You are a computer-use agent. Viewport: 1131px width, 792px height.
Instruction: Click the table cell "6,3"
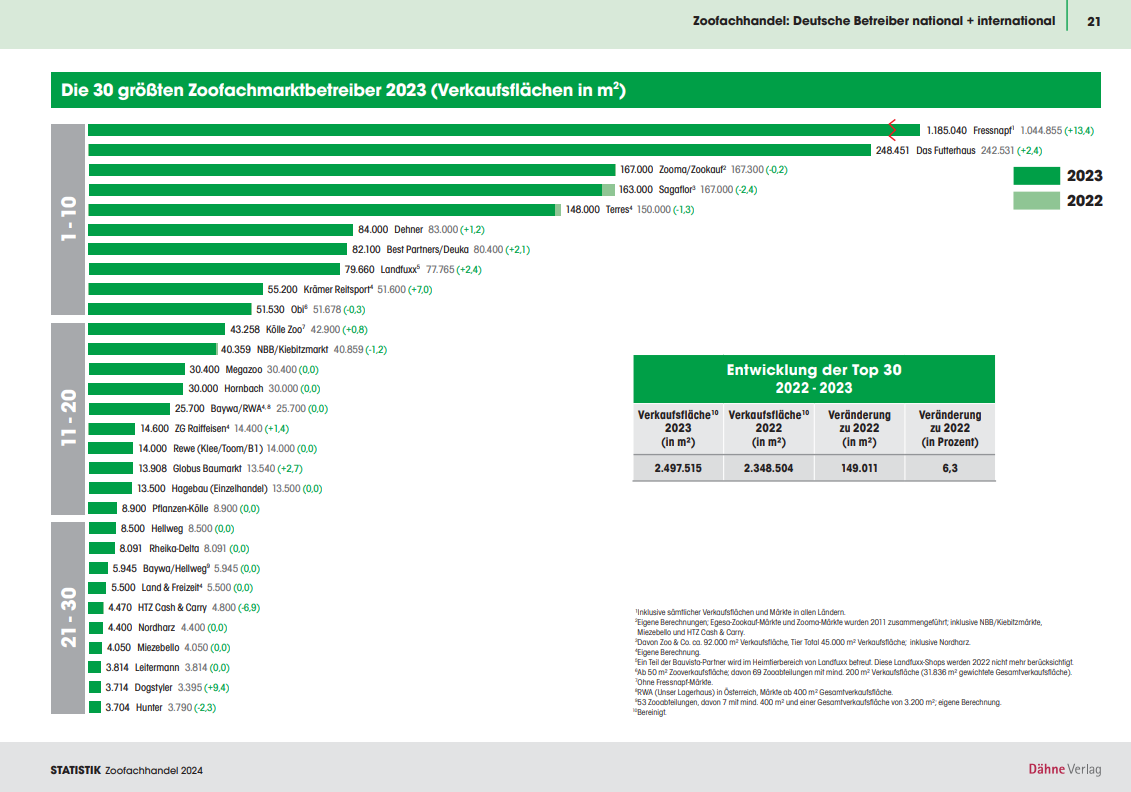pos(950,468)
